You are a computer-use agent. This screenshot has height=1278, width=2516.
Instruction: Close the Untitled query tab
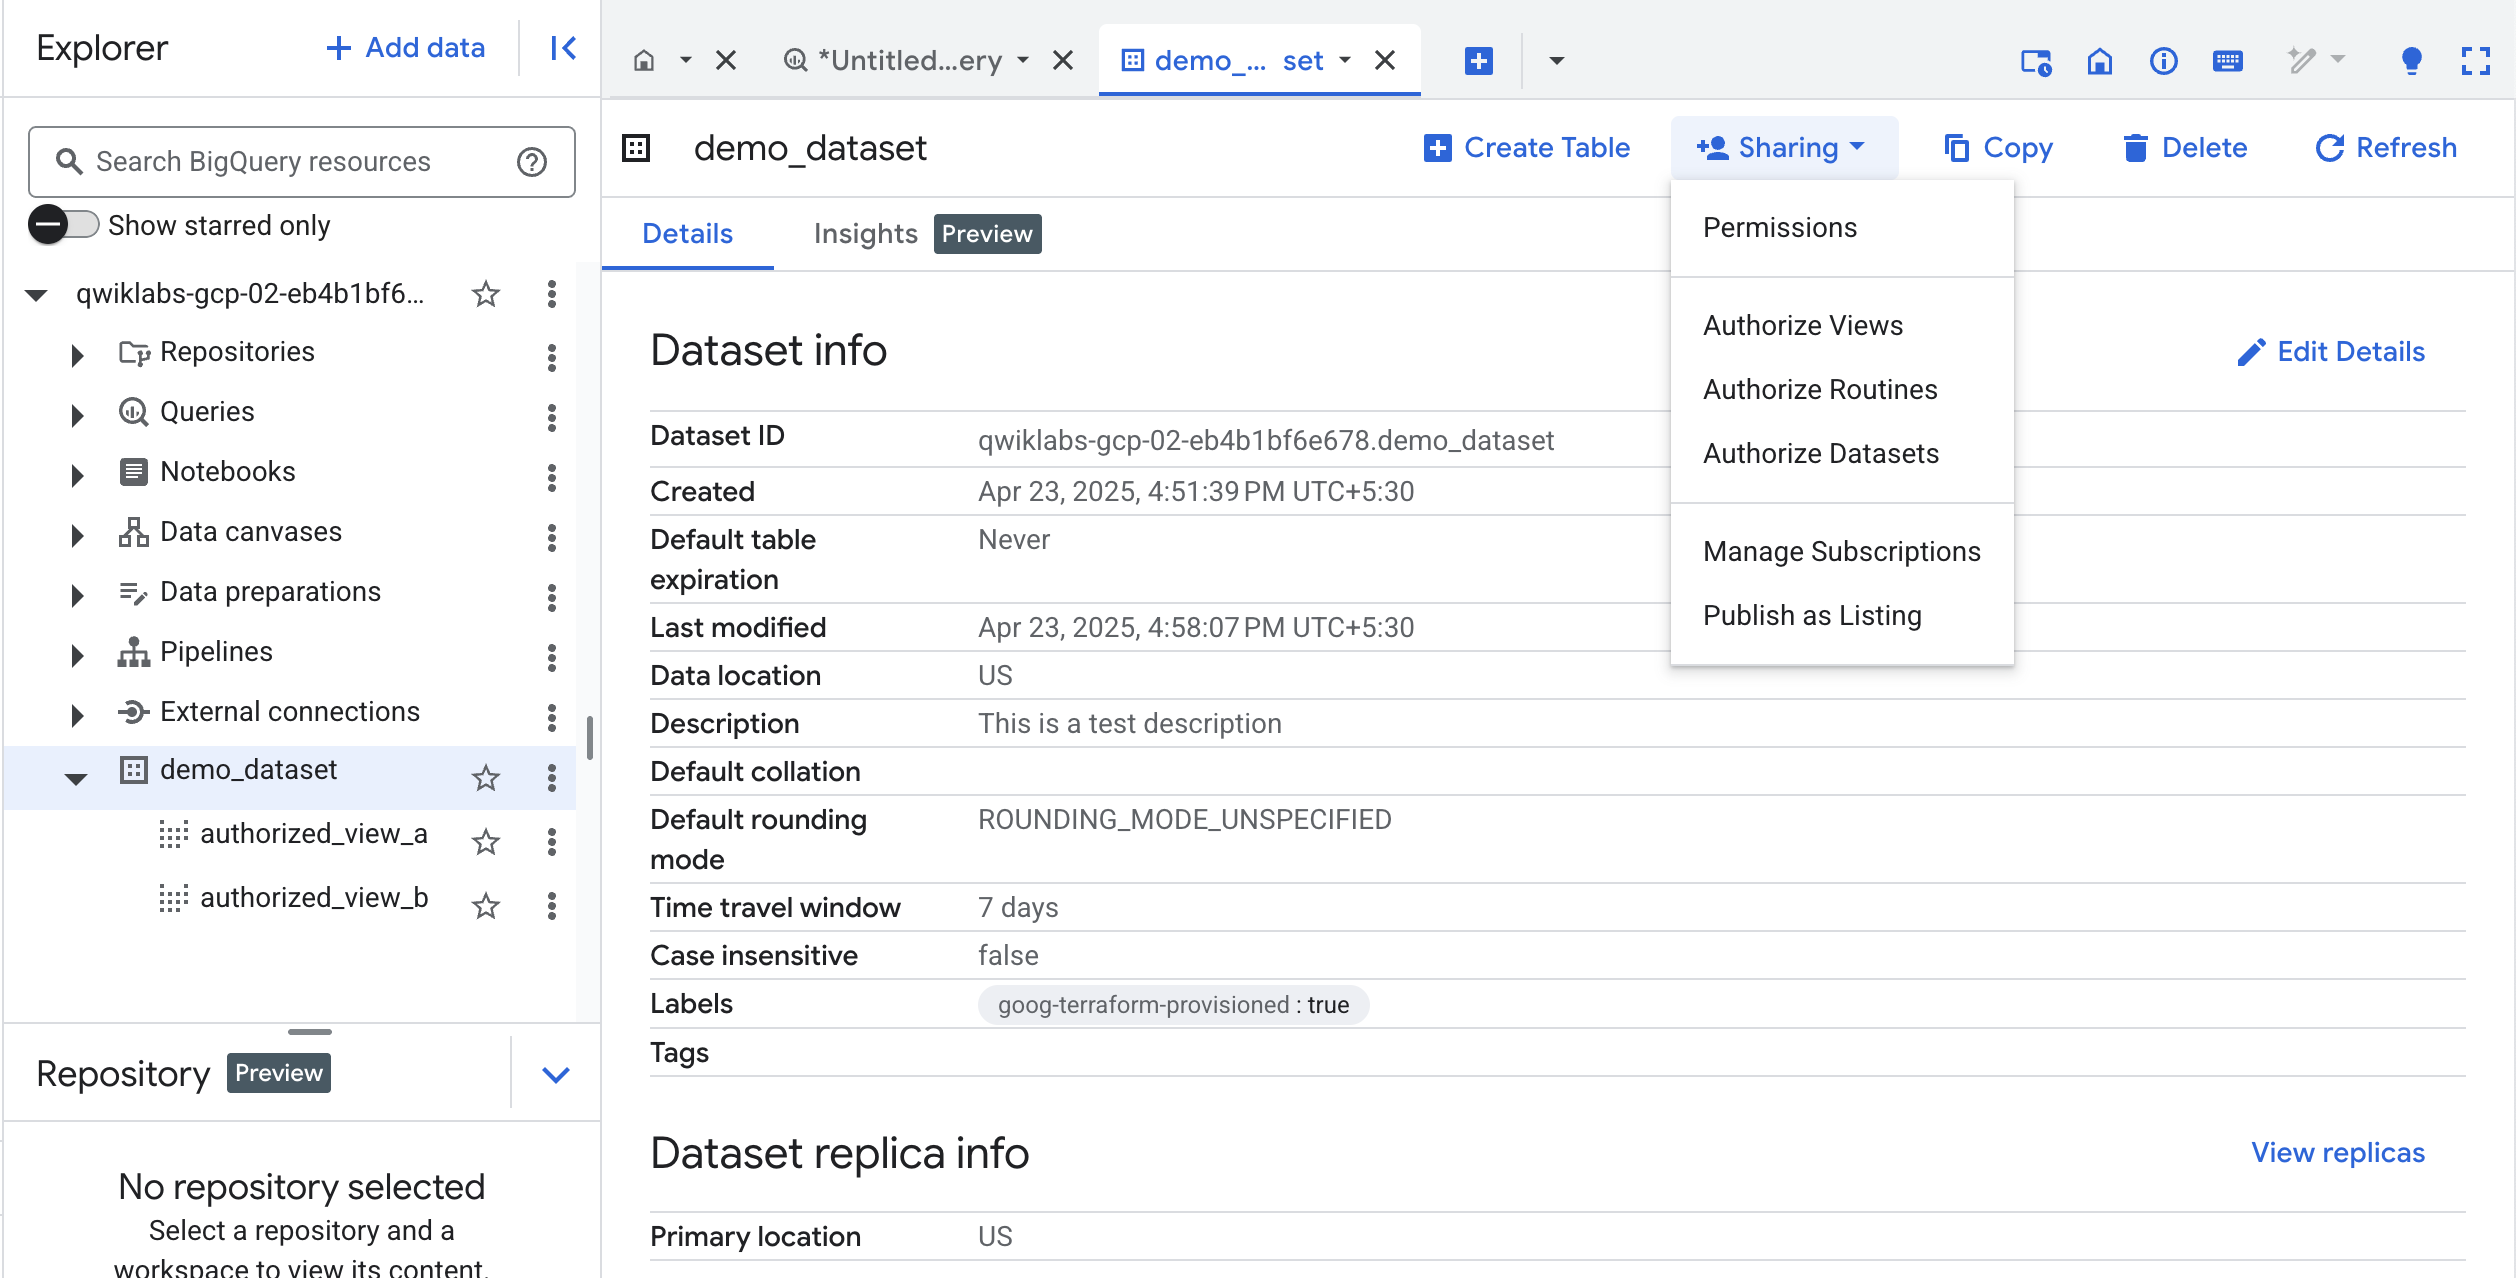click(1063, 61)
